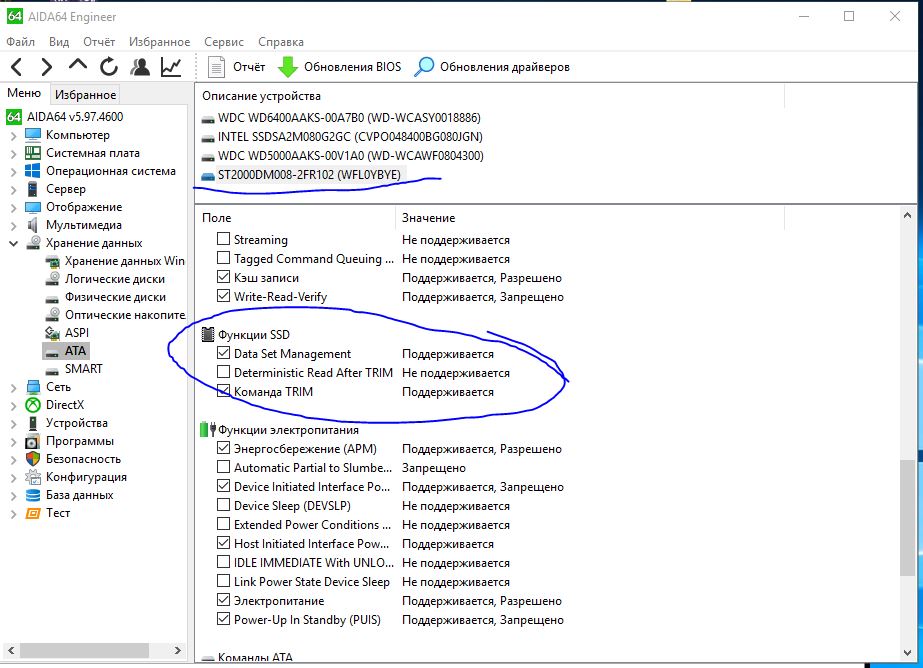Image resolution: width=923 pixels, height=668 pixels.
Task: Toggle Tagged Command Queuing checkbox
Action: coord(223,258)
